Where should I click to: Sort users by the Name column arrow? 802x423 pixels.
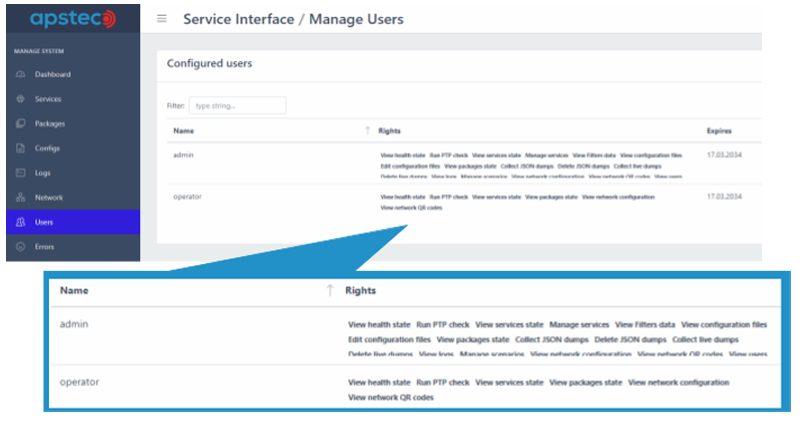(367, 131)
